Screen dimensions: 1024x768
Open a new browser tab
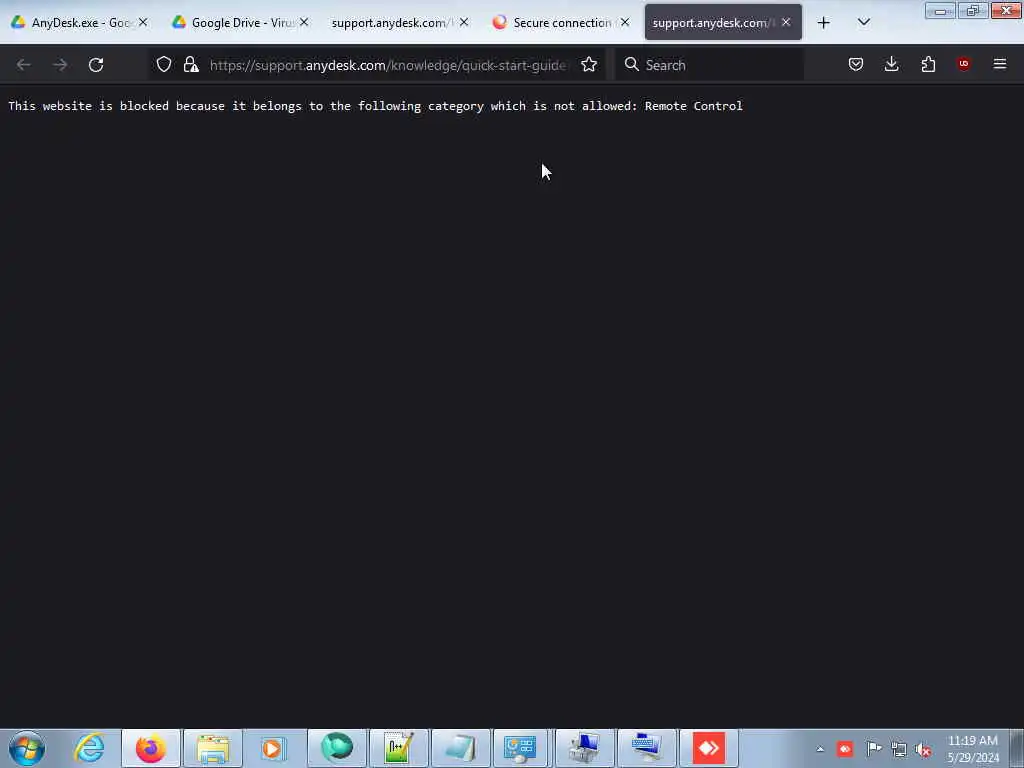point(824,23)
